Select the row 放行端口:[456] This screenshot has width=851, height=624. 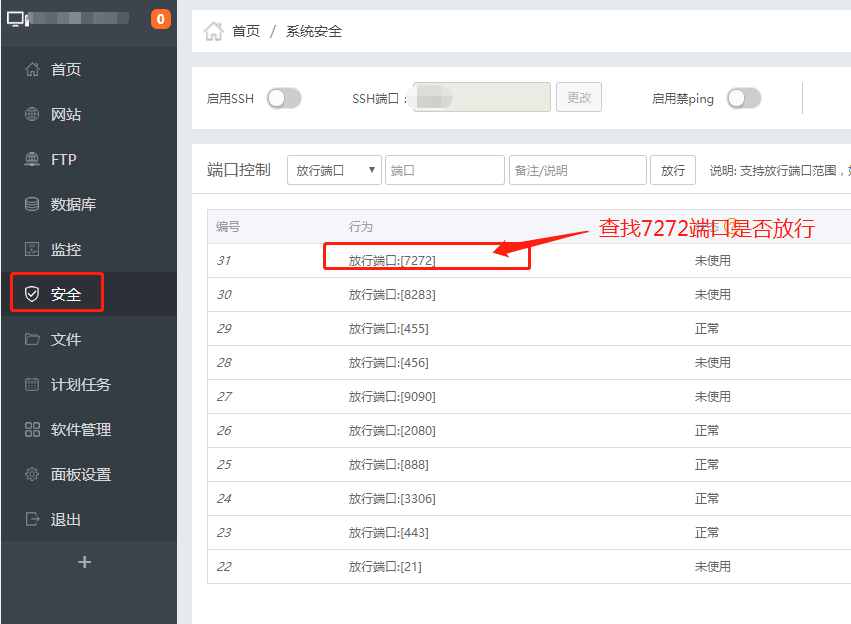[529, 362]
